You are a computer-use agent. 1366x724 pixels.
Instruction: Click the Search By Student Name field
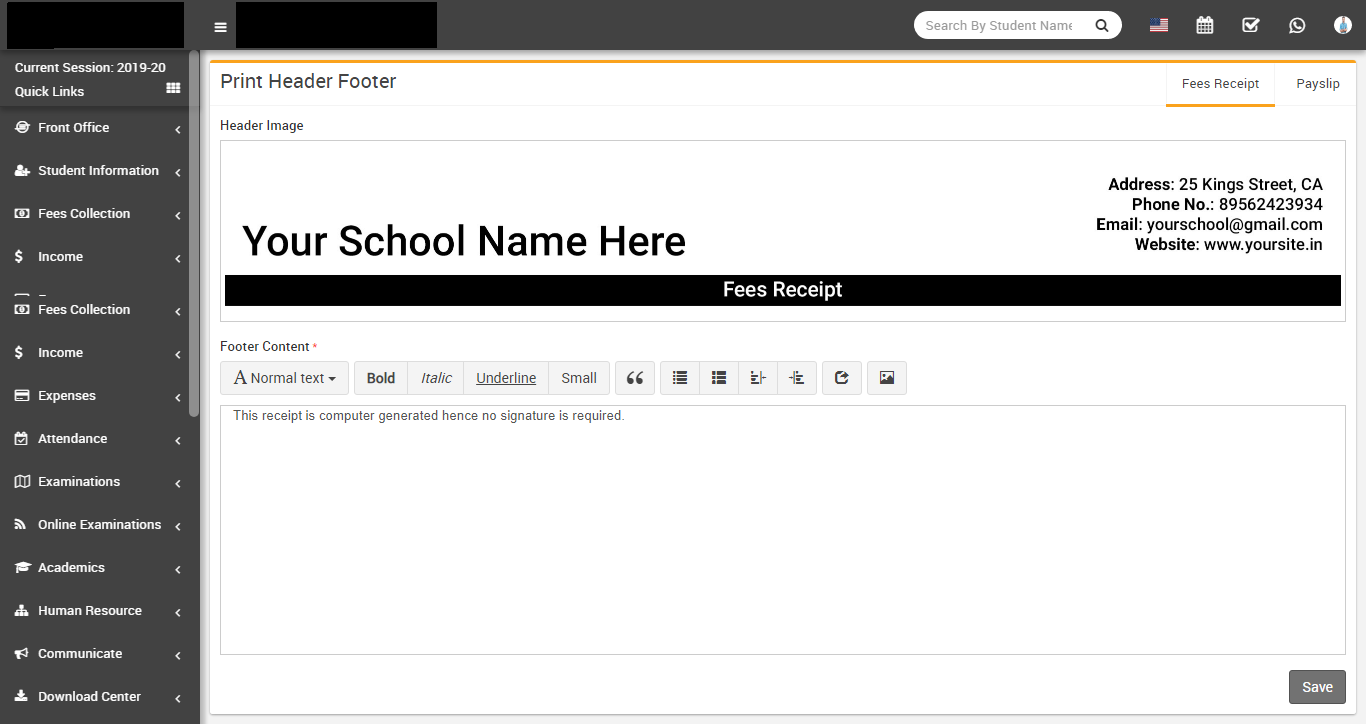pyautogui.click(x=998, y=26)
